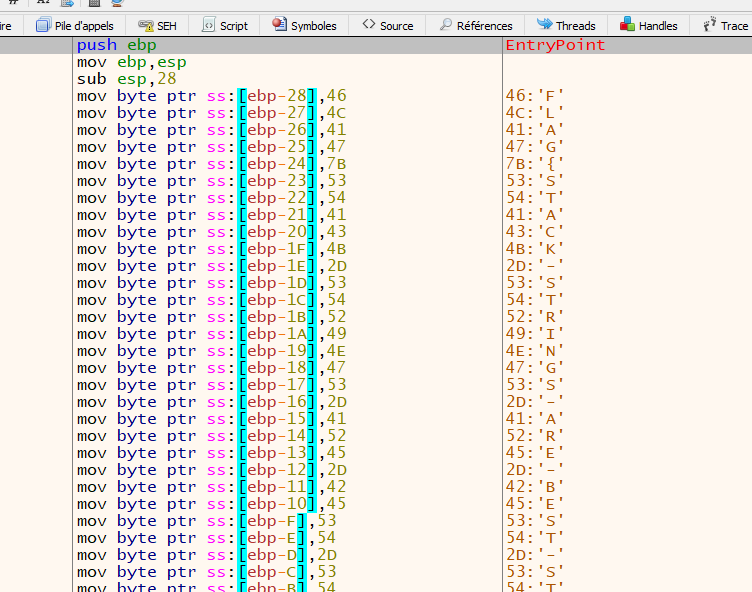Click the comment 7B:'{'
Image resolution: width=752 pixels, height=592 pixels.
(534, 164)
